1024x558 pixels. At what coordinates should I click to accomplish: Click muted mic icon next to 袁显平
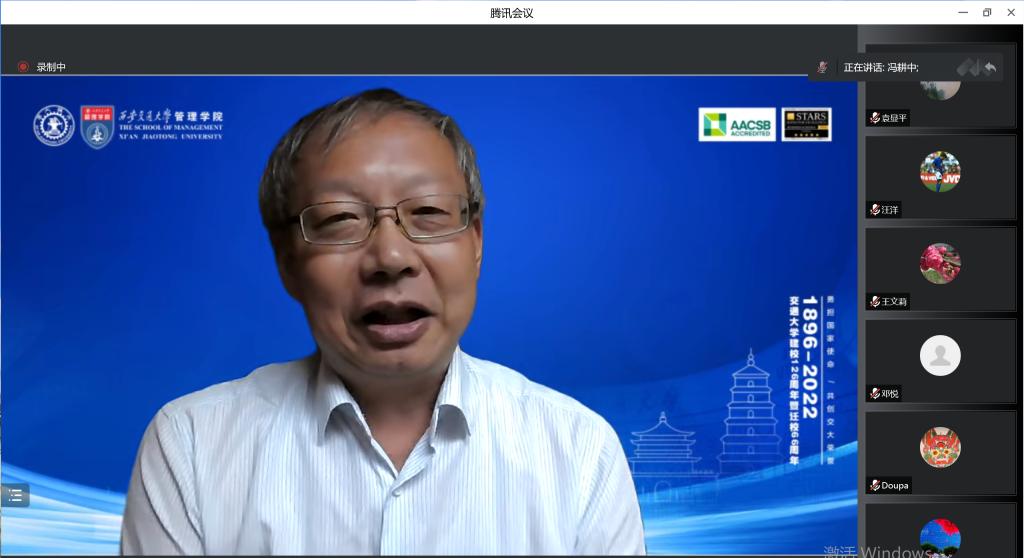[875, 118]
